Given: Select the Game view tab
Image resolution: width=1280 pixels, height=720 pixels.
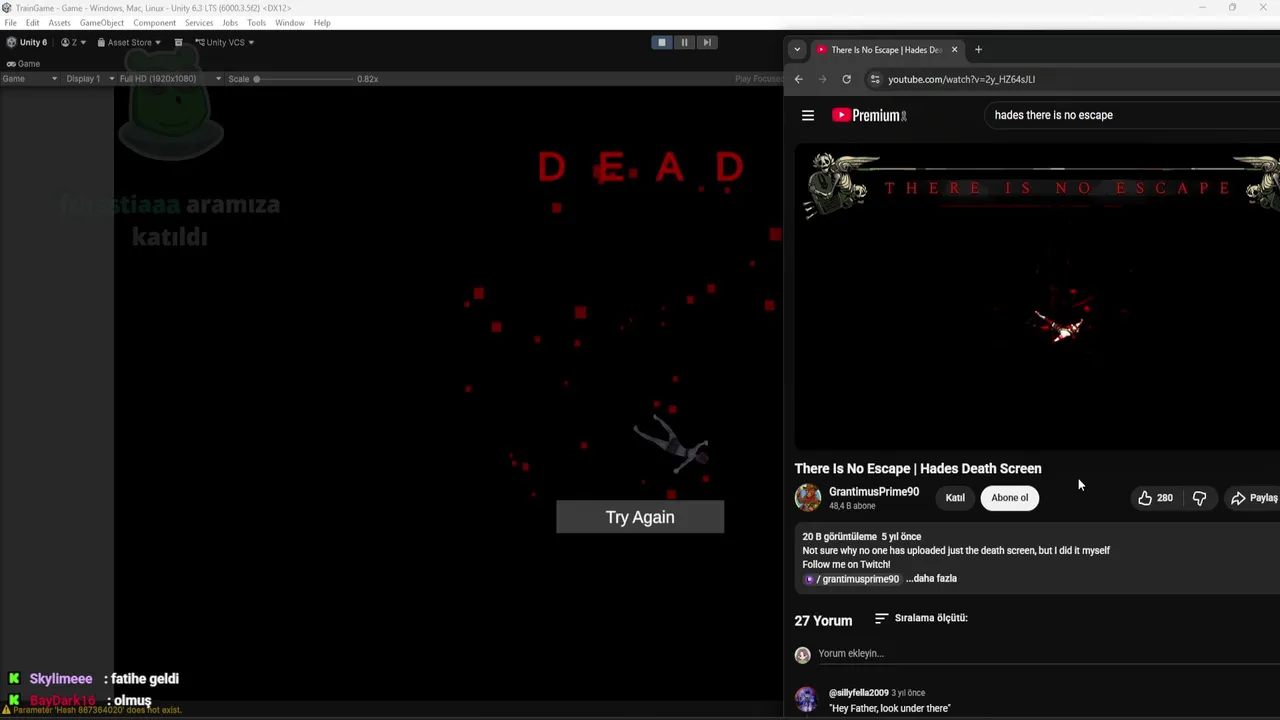Looking at the screenshot, I should (23, 63).
